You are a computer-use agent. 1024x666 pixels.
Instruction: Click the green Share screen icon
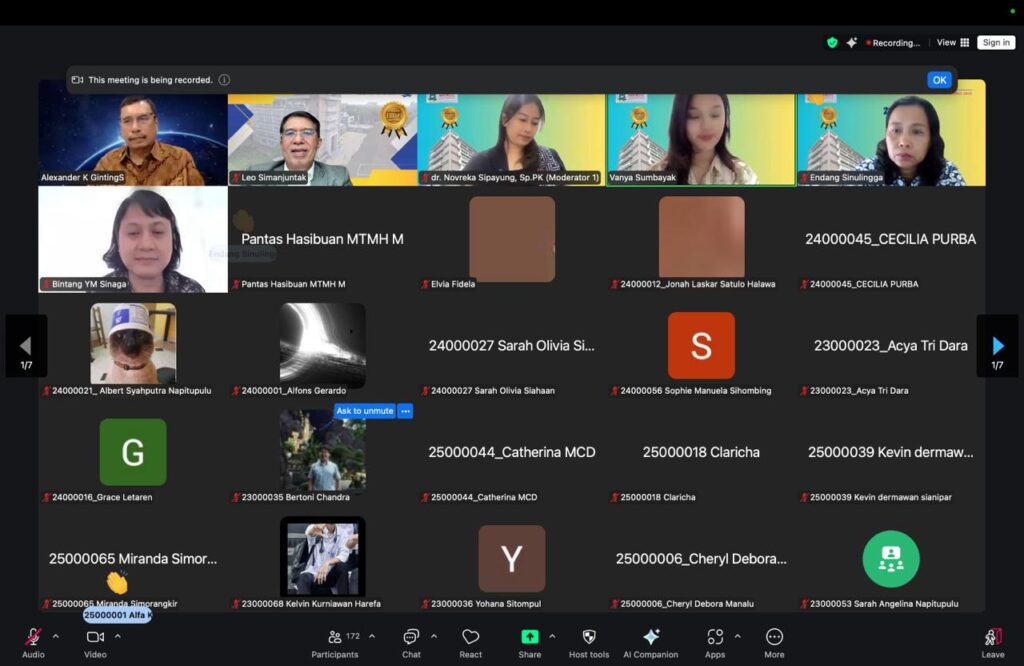coord(529,637)
